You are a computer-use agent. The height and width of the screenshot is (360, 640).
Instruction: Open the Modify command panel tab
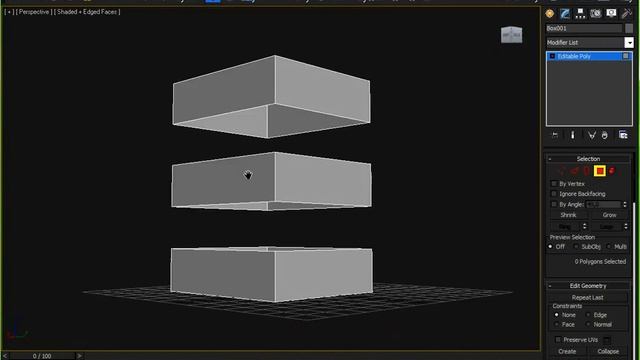(x=565, y=13)
